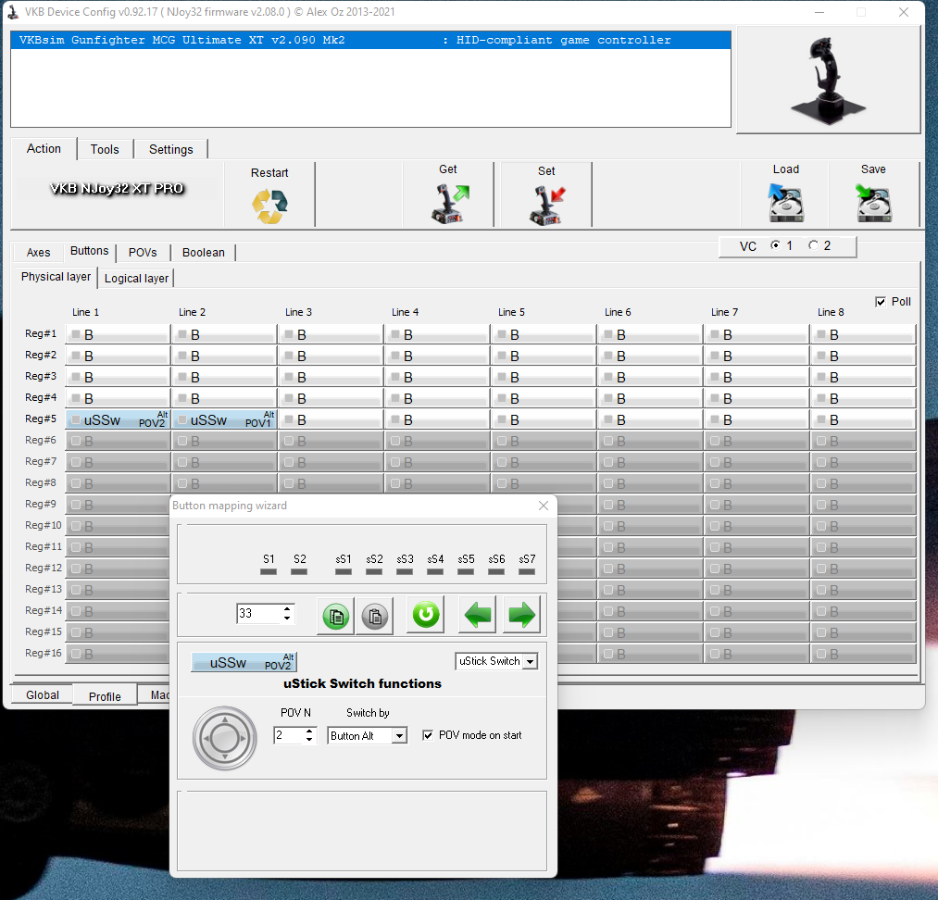
Task: Click the button number field showing 33
Action: coord(259,613)
